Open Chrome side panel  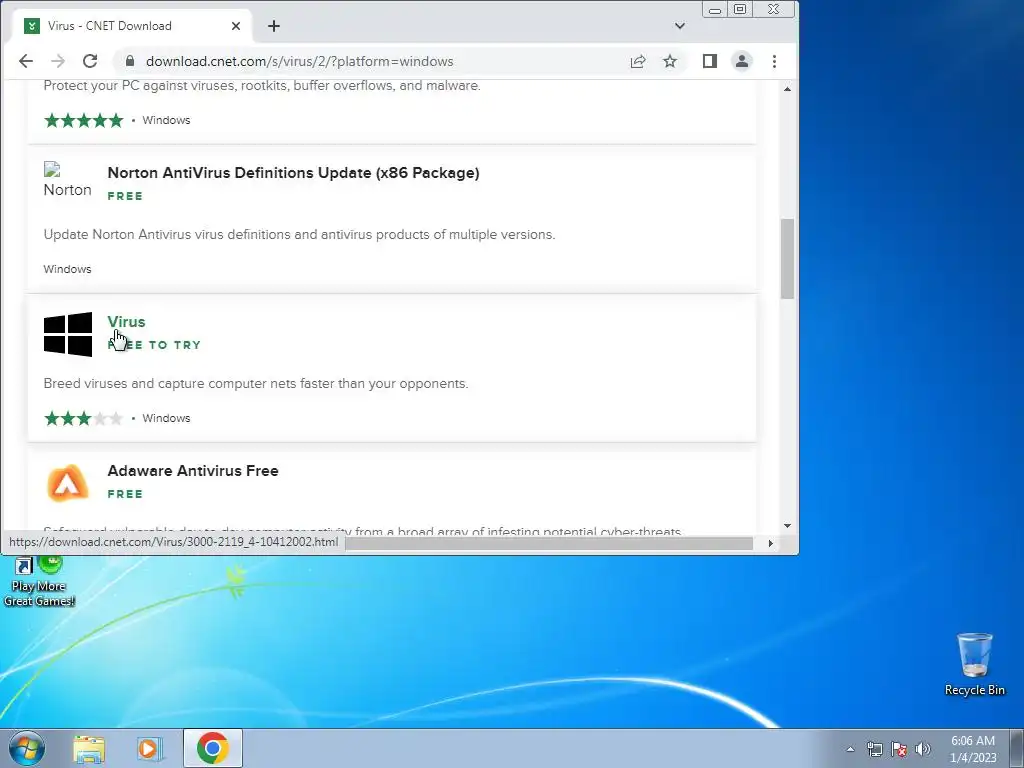click(x=710, y=61)
